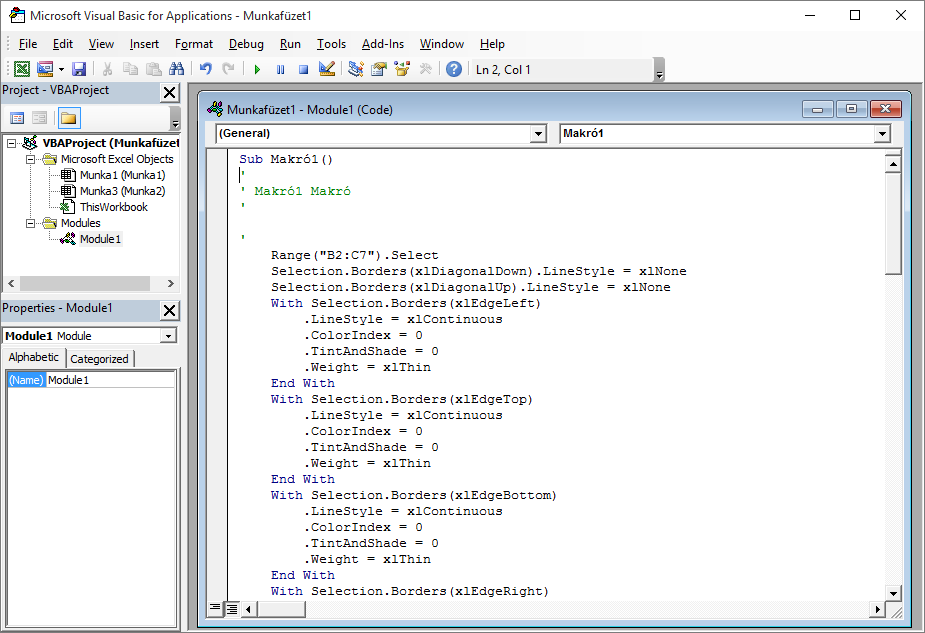Click the View Microsoft Excel icon
The height and width of the screenshot is (633, 925).
[22, 69]
